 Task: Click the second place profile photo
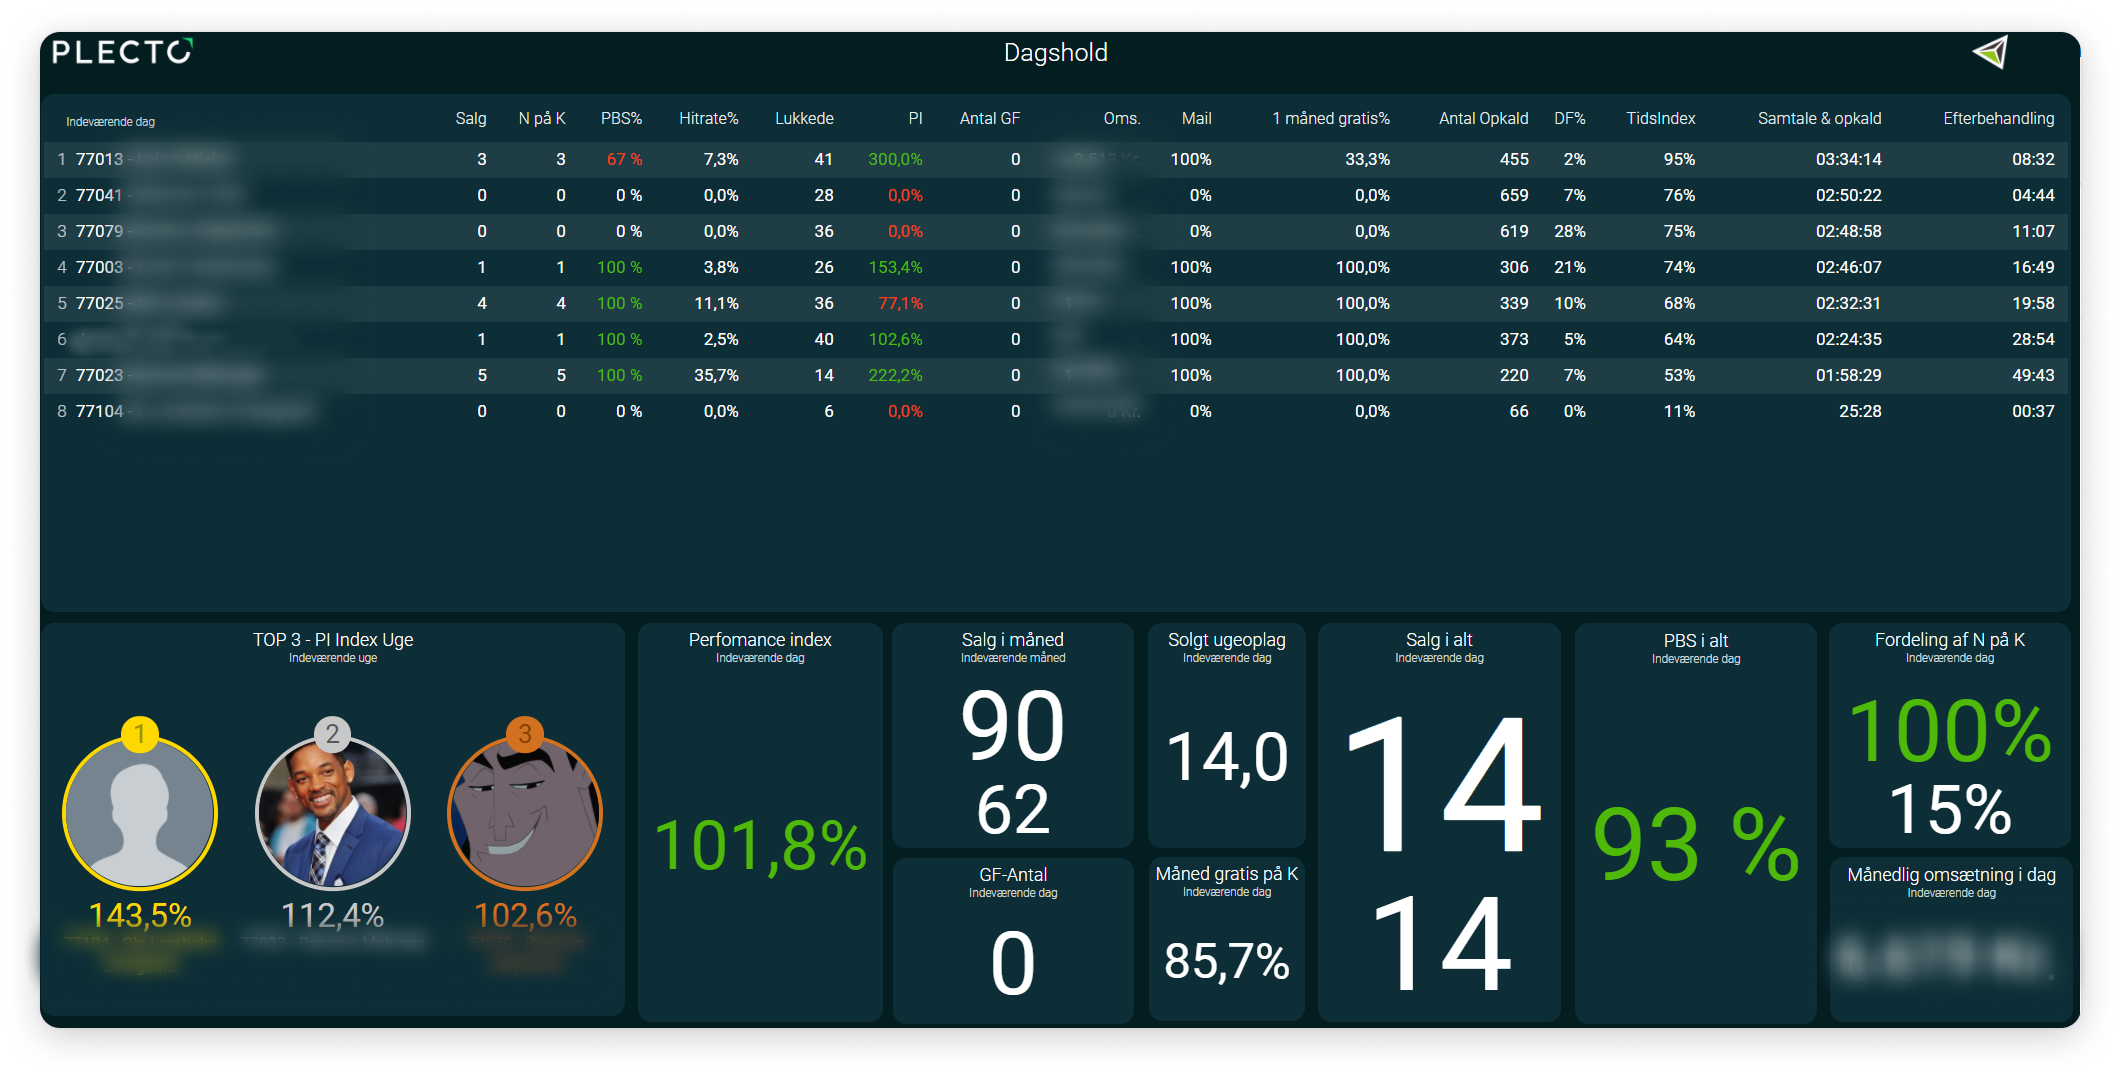coord(333,813)
